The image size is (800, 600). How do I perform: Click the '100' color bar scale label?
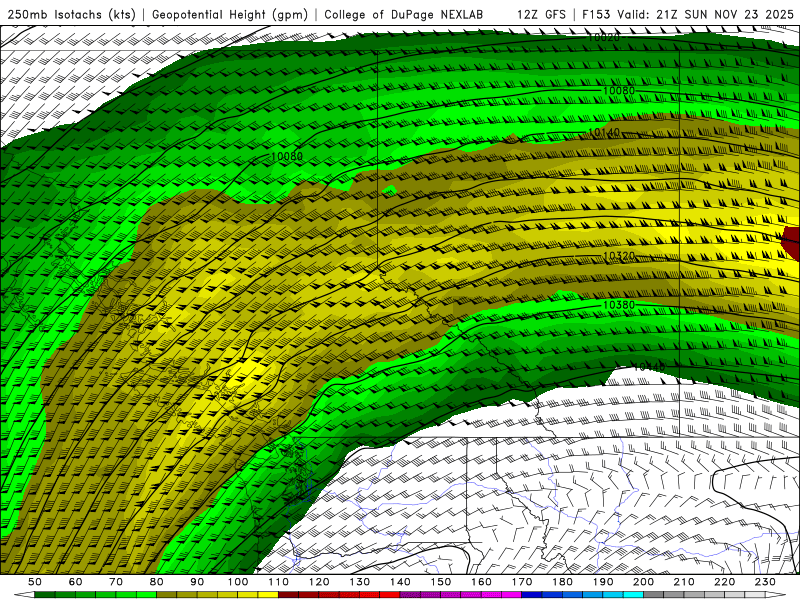click(238, 582)
